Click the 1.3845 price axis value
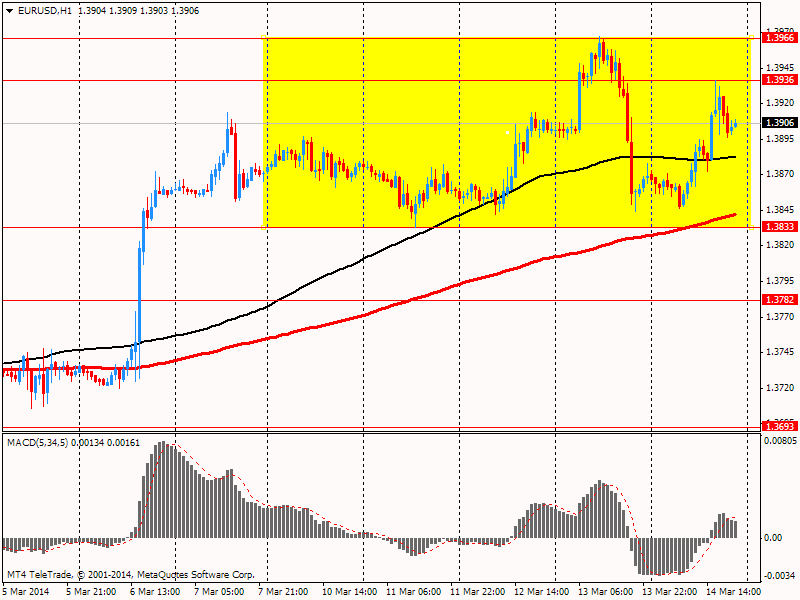The width and height of the screenshot is (800, 600). tap(780, 210)
